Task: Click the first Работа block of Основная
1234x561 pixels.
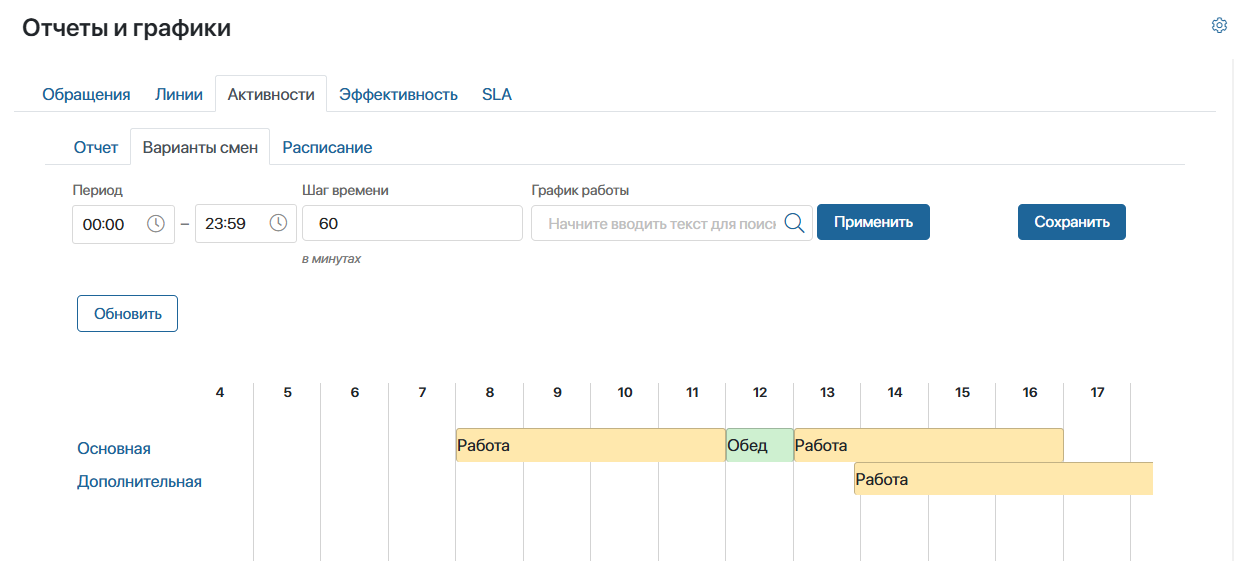Action: coord(590,445)
